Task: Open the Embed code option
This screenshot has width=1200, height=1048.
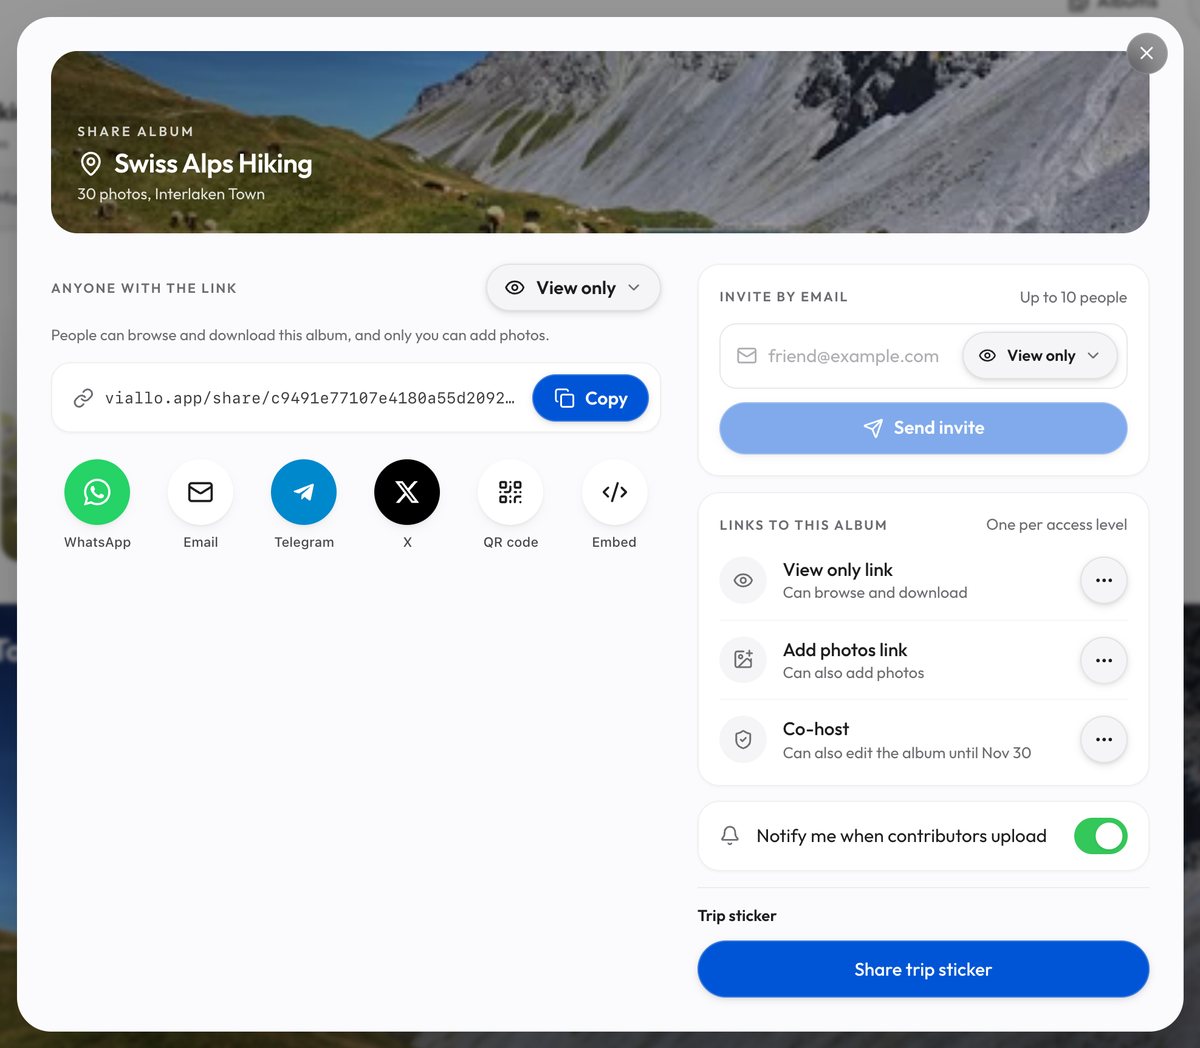Action: click(614, 492)
